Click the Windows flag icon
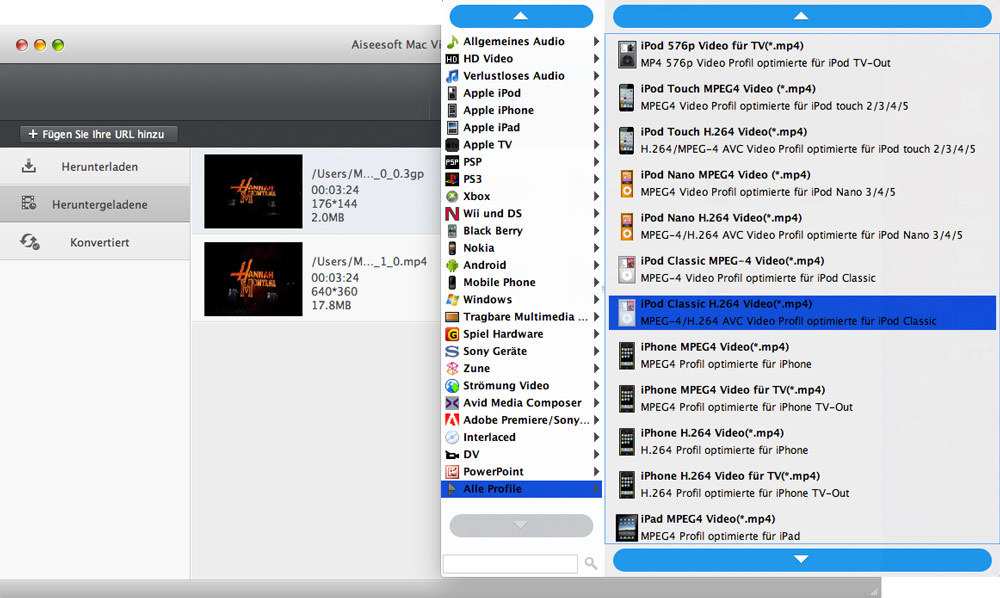Image resolution: width=1000 pixels, height=598 pixels. coord(452,300)
